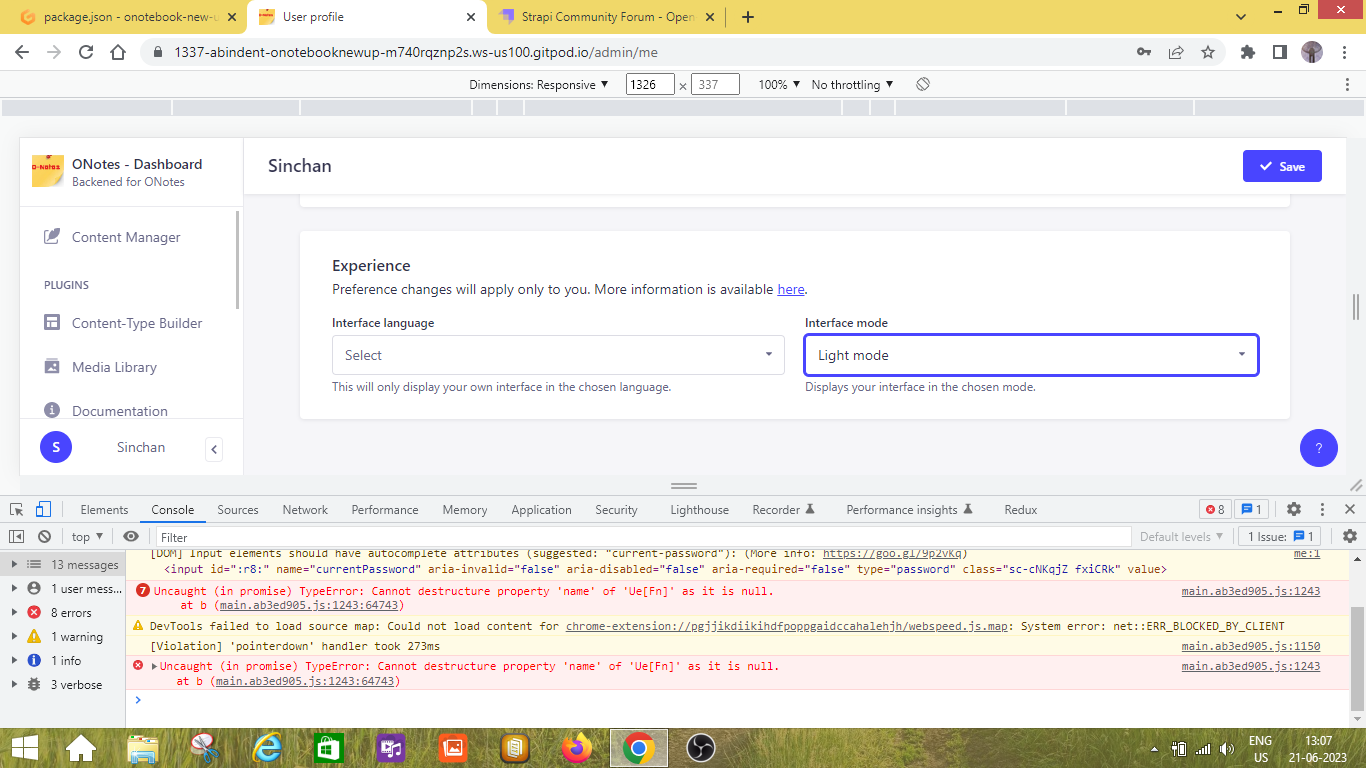
Task: Click the console Filter input field
Action: (x=640, y=537)
